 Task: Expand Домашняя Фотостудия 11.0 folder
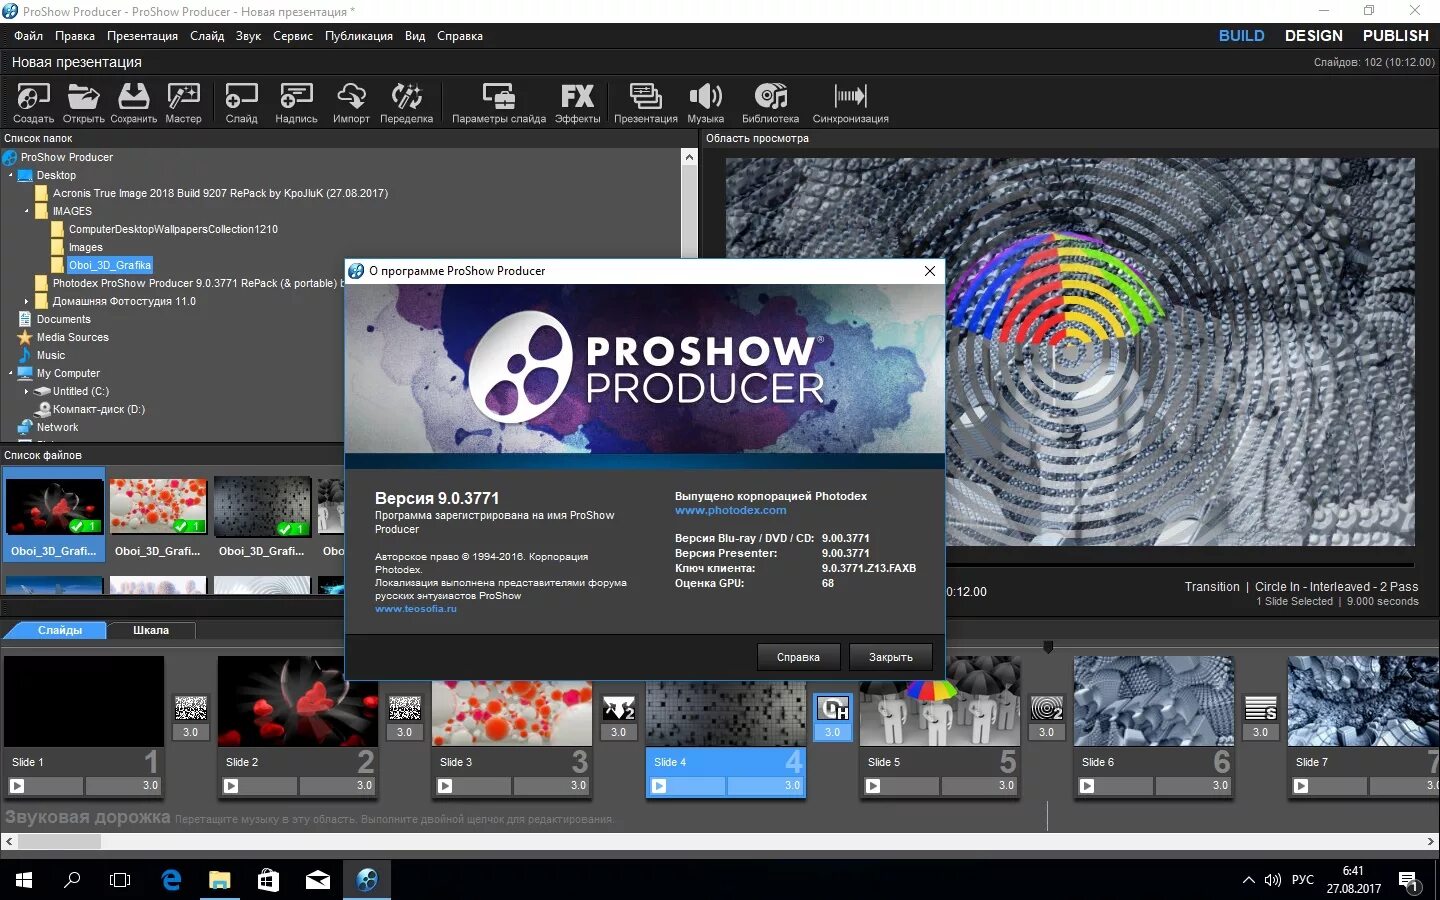27,301
